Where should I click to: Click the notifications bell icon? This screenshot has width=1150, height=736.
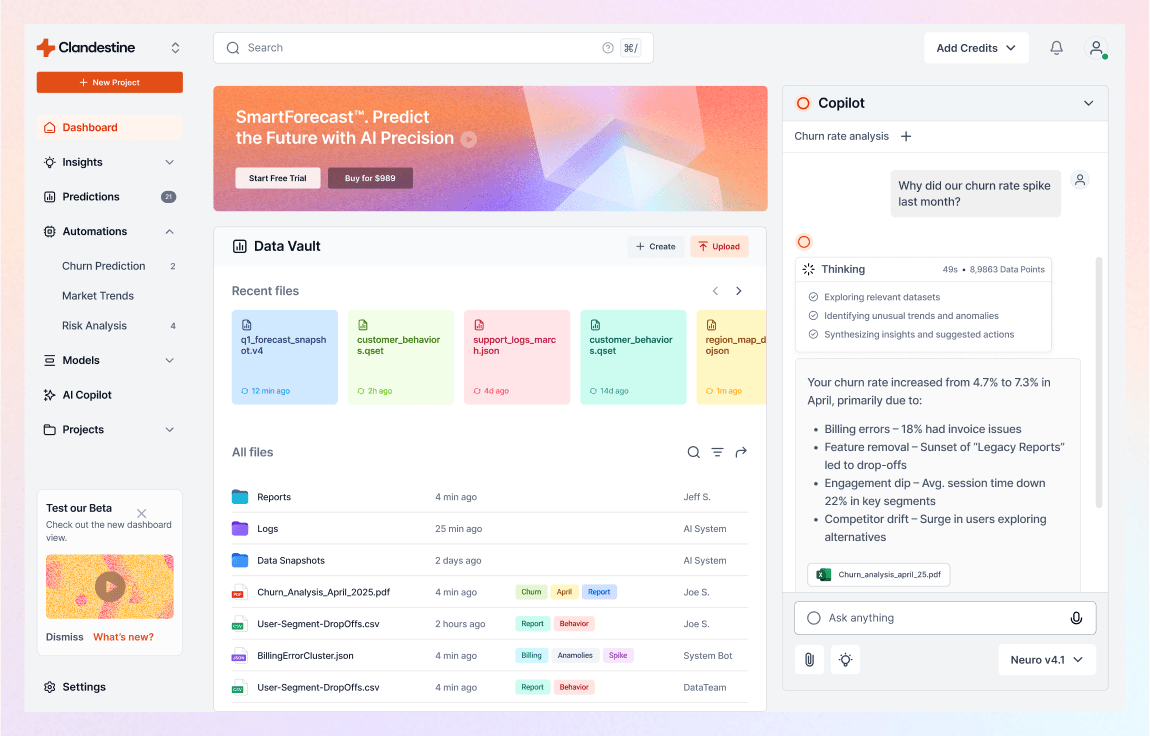tap(1056, 48)
